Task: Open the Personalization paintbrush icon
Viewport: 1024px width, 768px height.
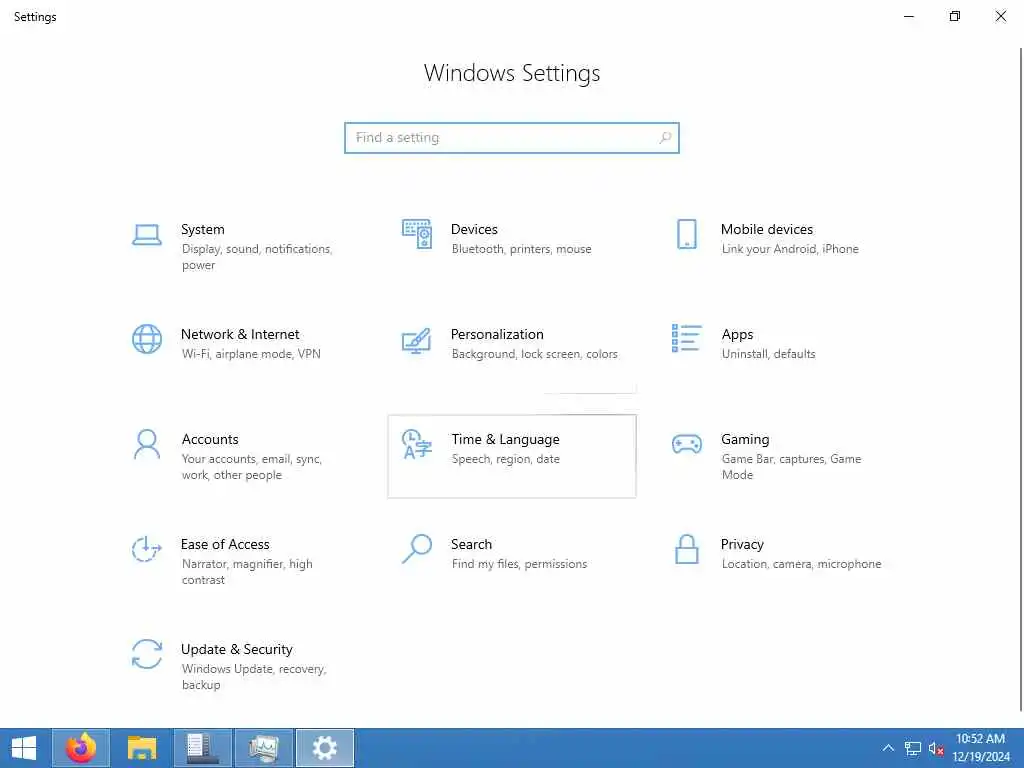Action: click(417, 340)
